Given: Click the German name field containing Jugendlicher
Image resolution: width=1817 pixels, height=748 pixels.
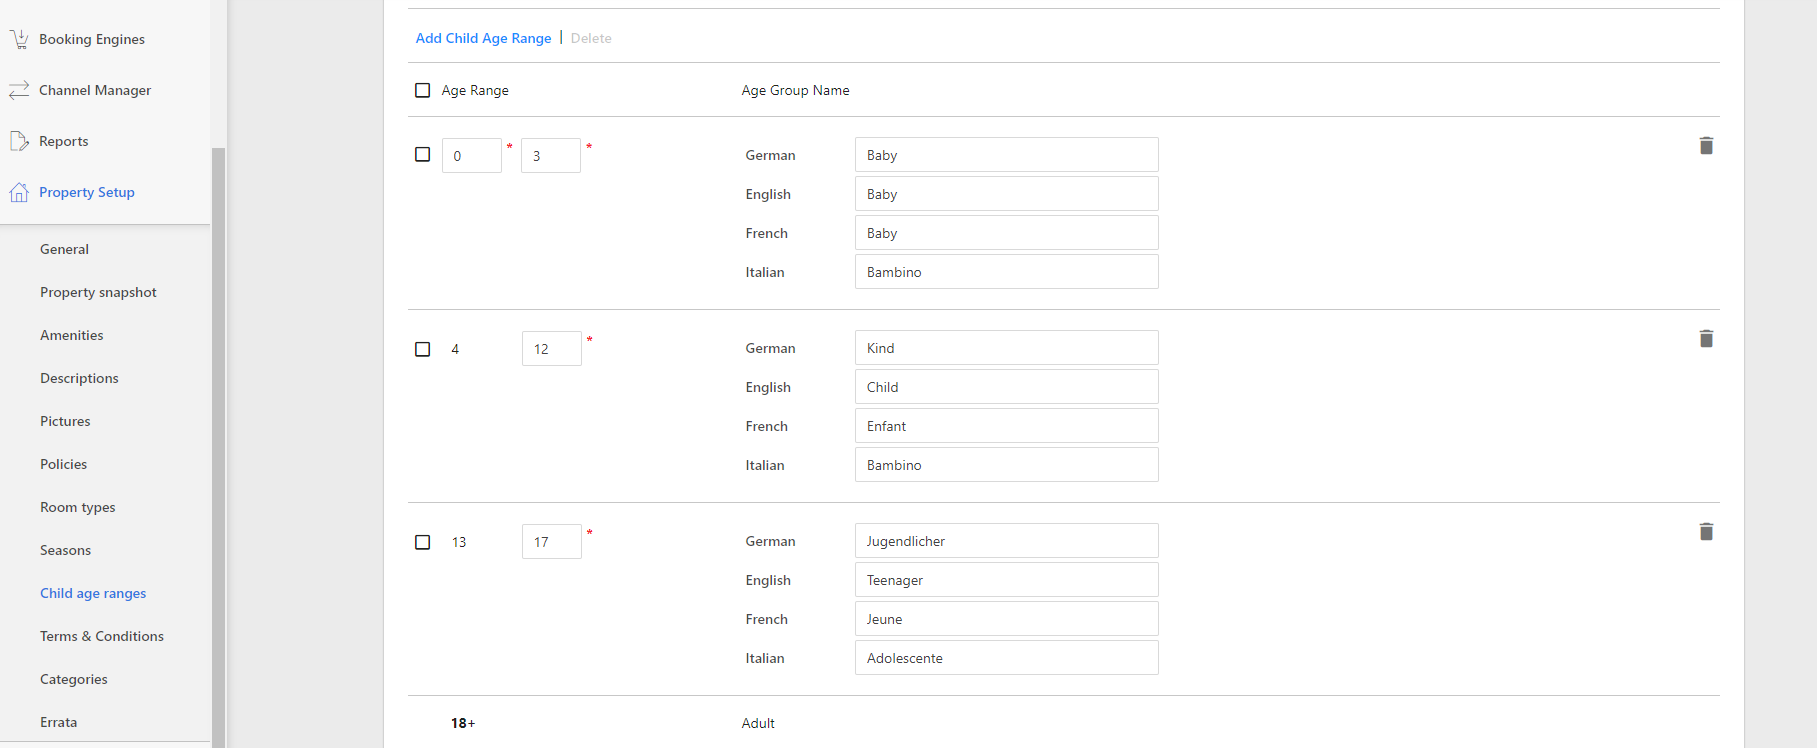Looking at the screenshot, I should [1006, 541].
